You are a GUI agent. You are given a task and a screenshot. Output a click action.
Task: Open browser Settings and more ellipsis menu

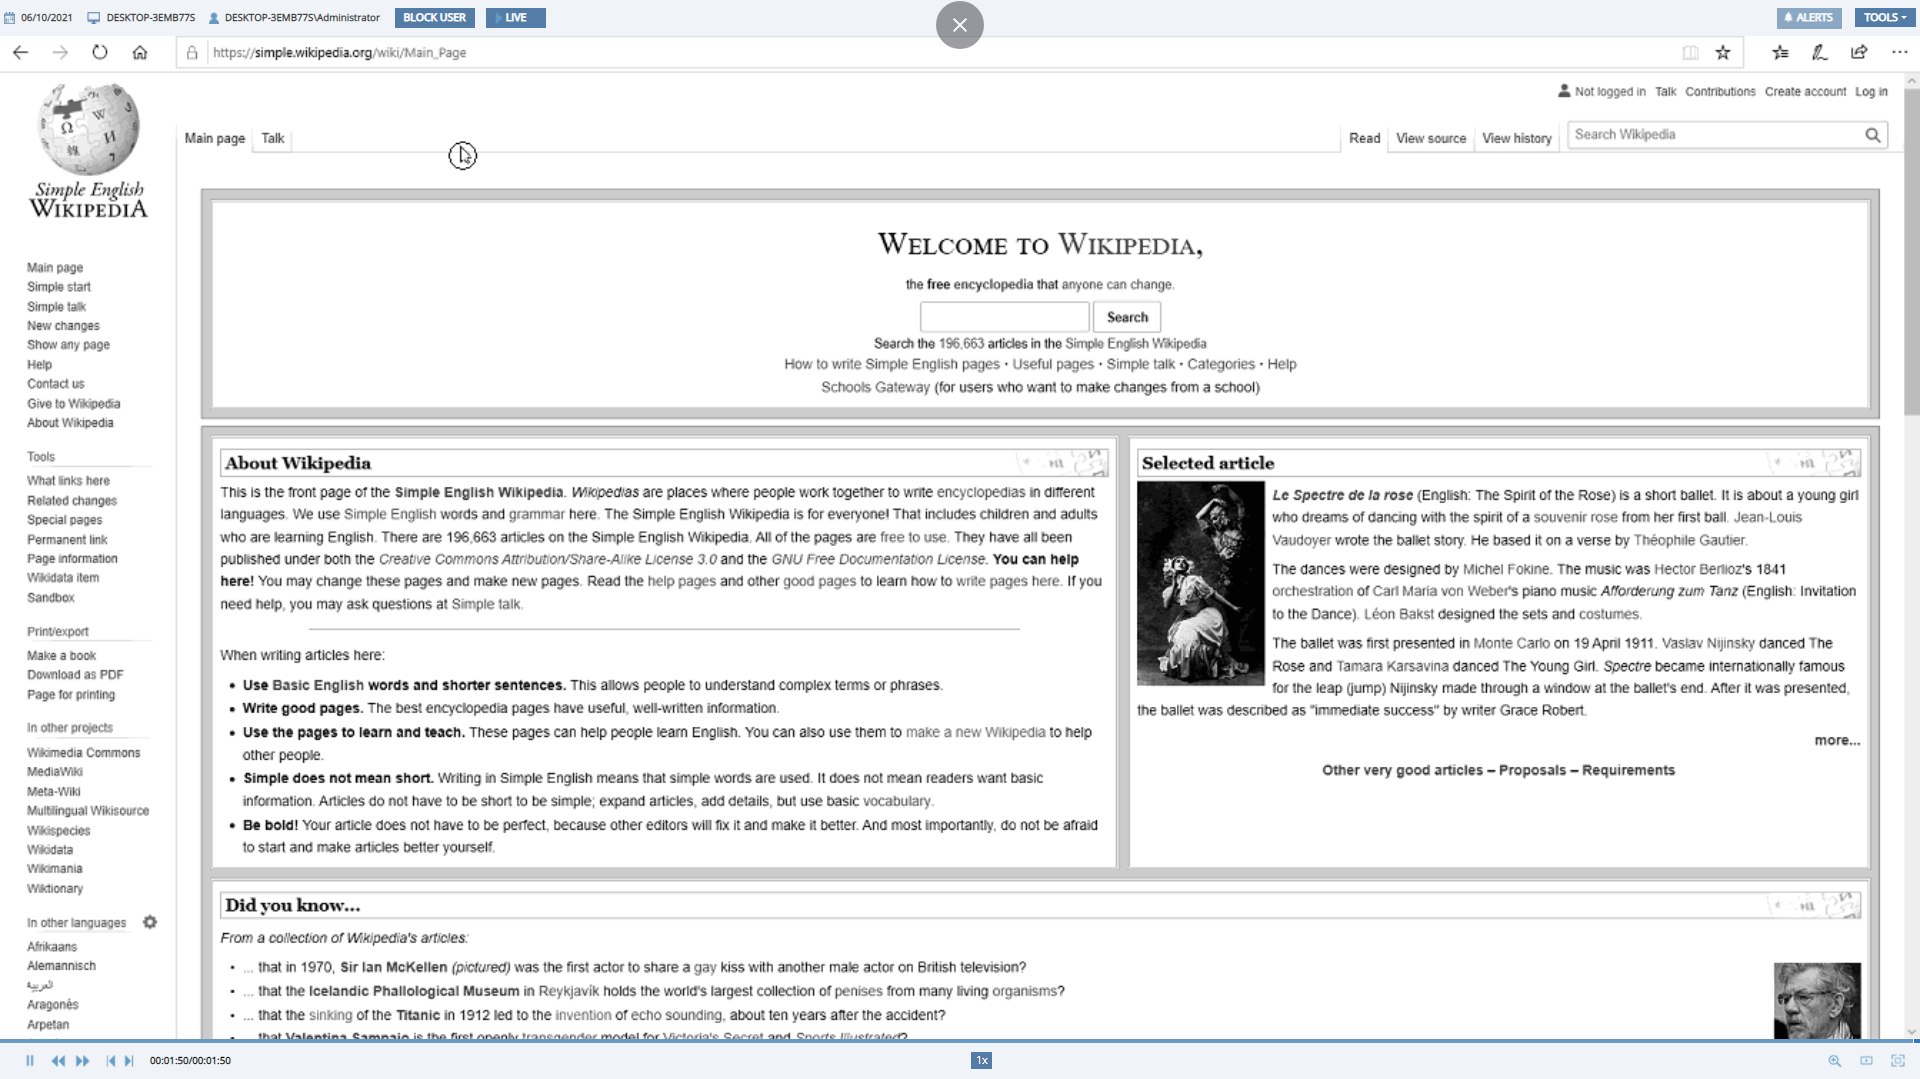coord(1899,53)
